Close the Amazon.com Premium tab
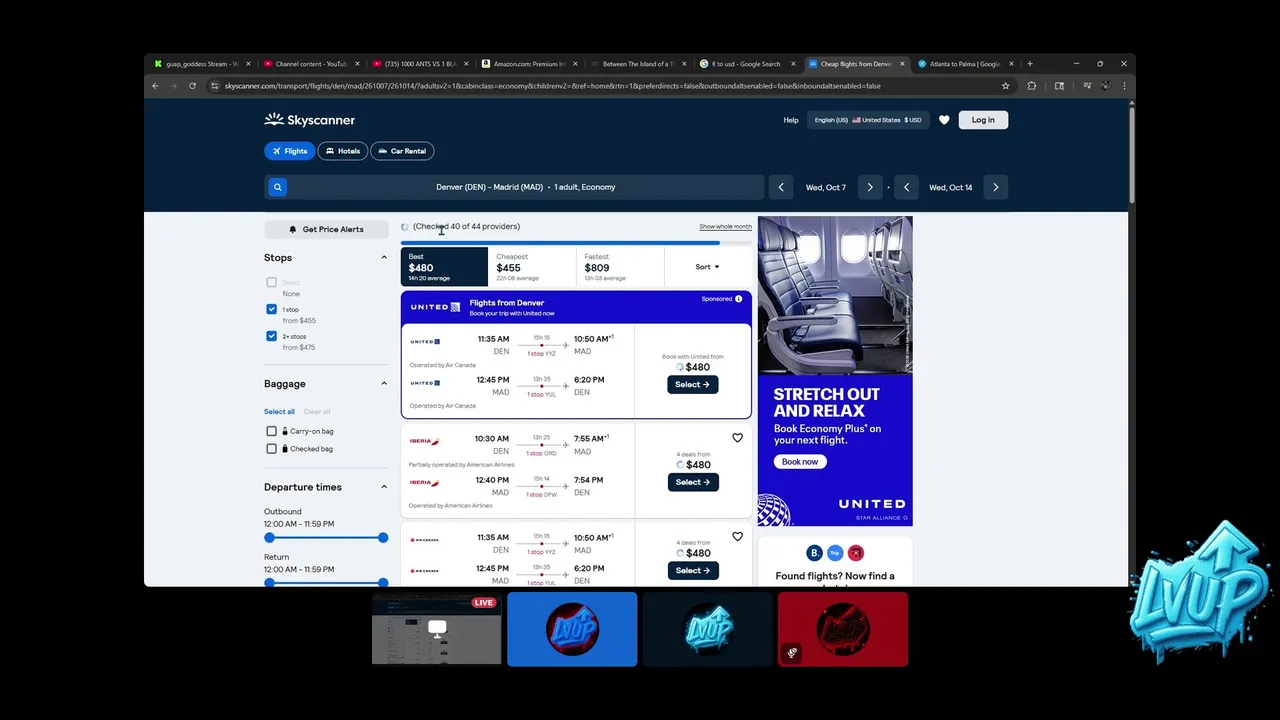The height and width of the screenshot is (720, 1280). point(575,64)
